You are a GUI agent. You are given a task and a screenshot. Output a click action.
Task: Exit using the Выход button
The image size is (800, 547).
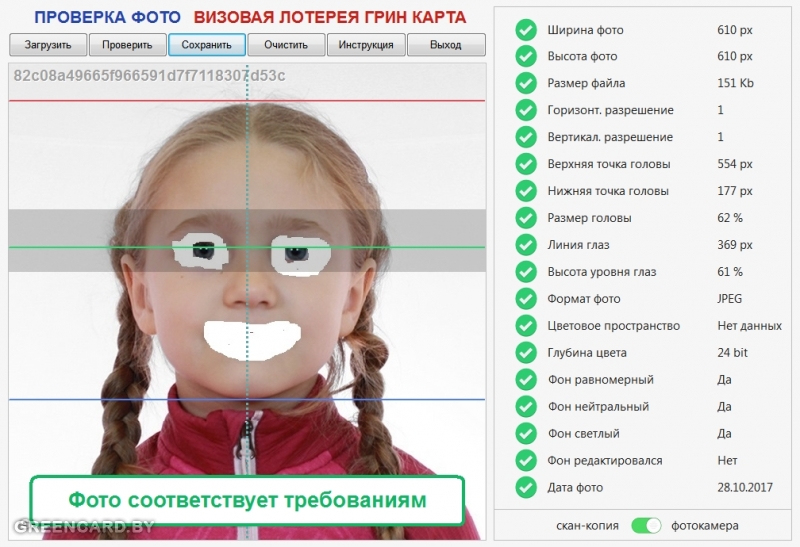pos(446,45)
